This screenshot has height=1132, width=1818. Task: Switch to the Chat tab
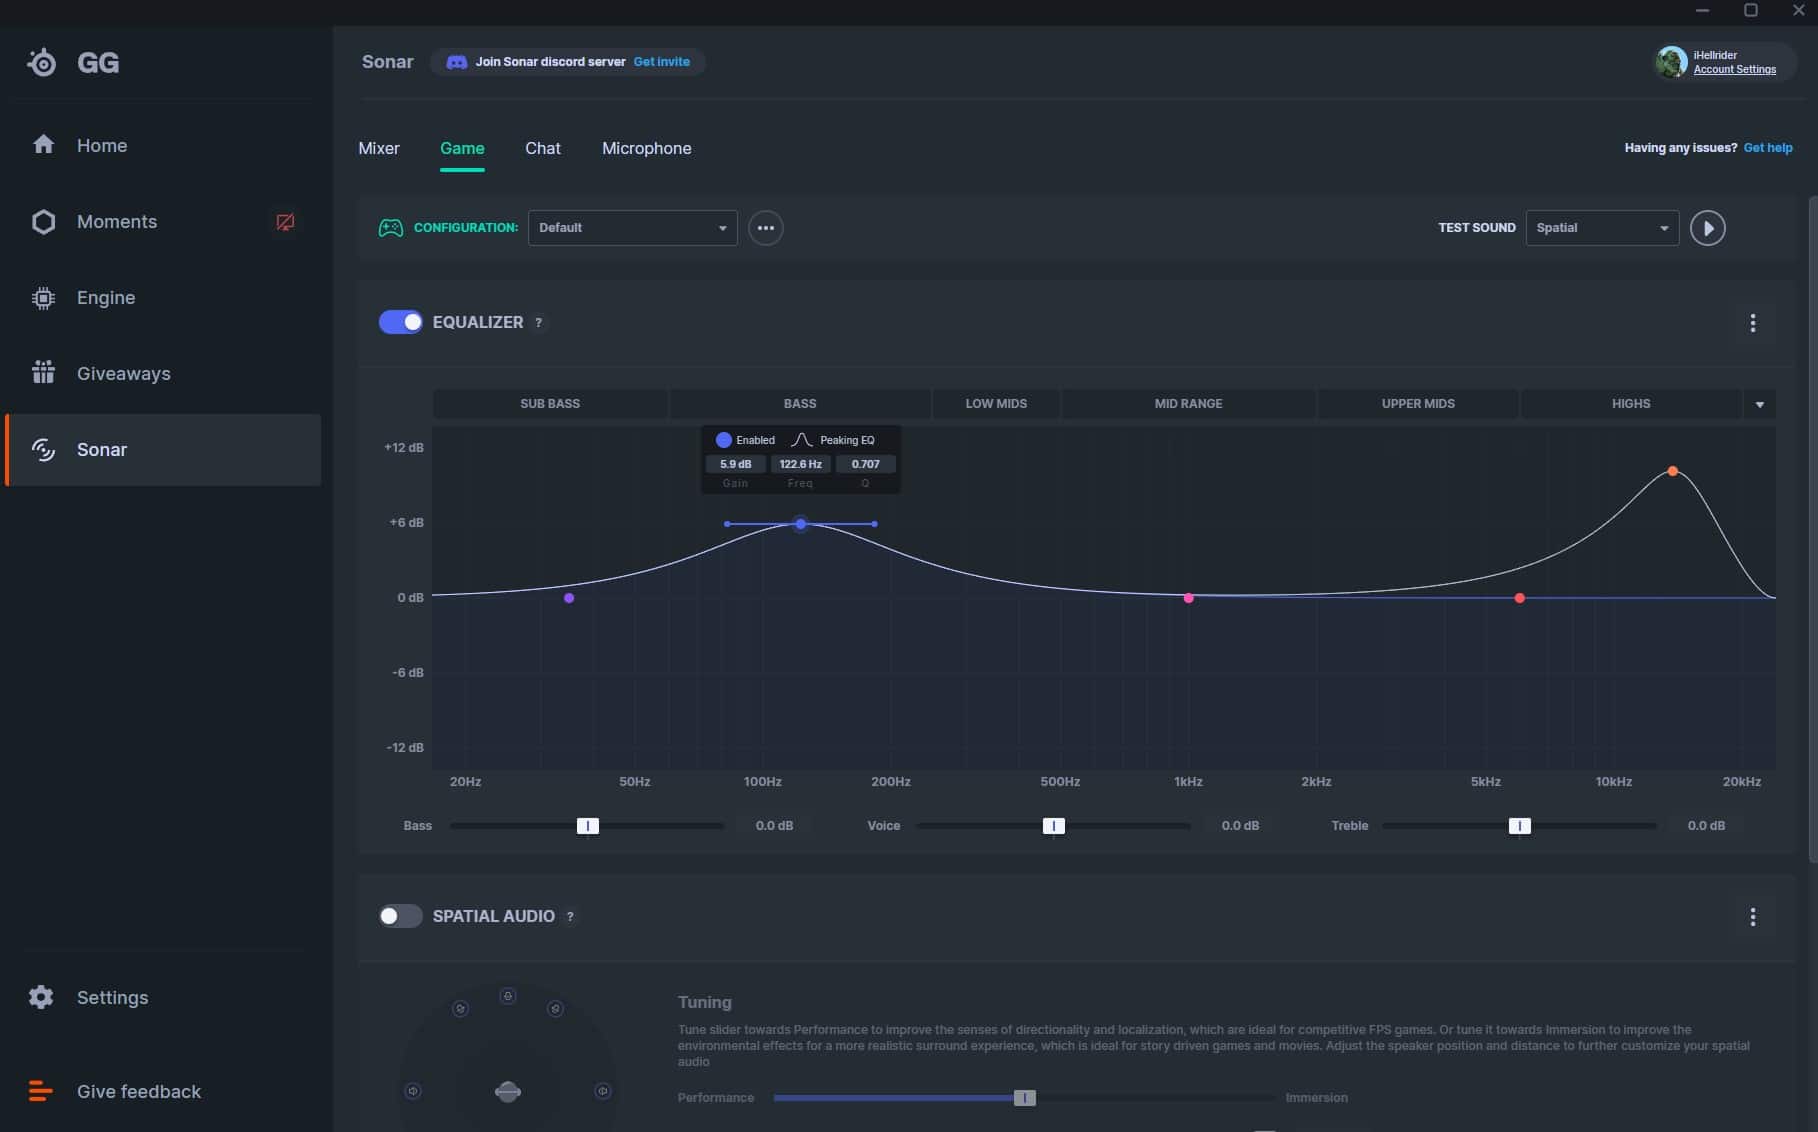click(543, 148)
